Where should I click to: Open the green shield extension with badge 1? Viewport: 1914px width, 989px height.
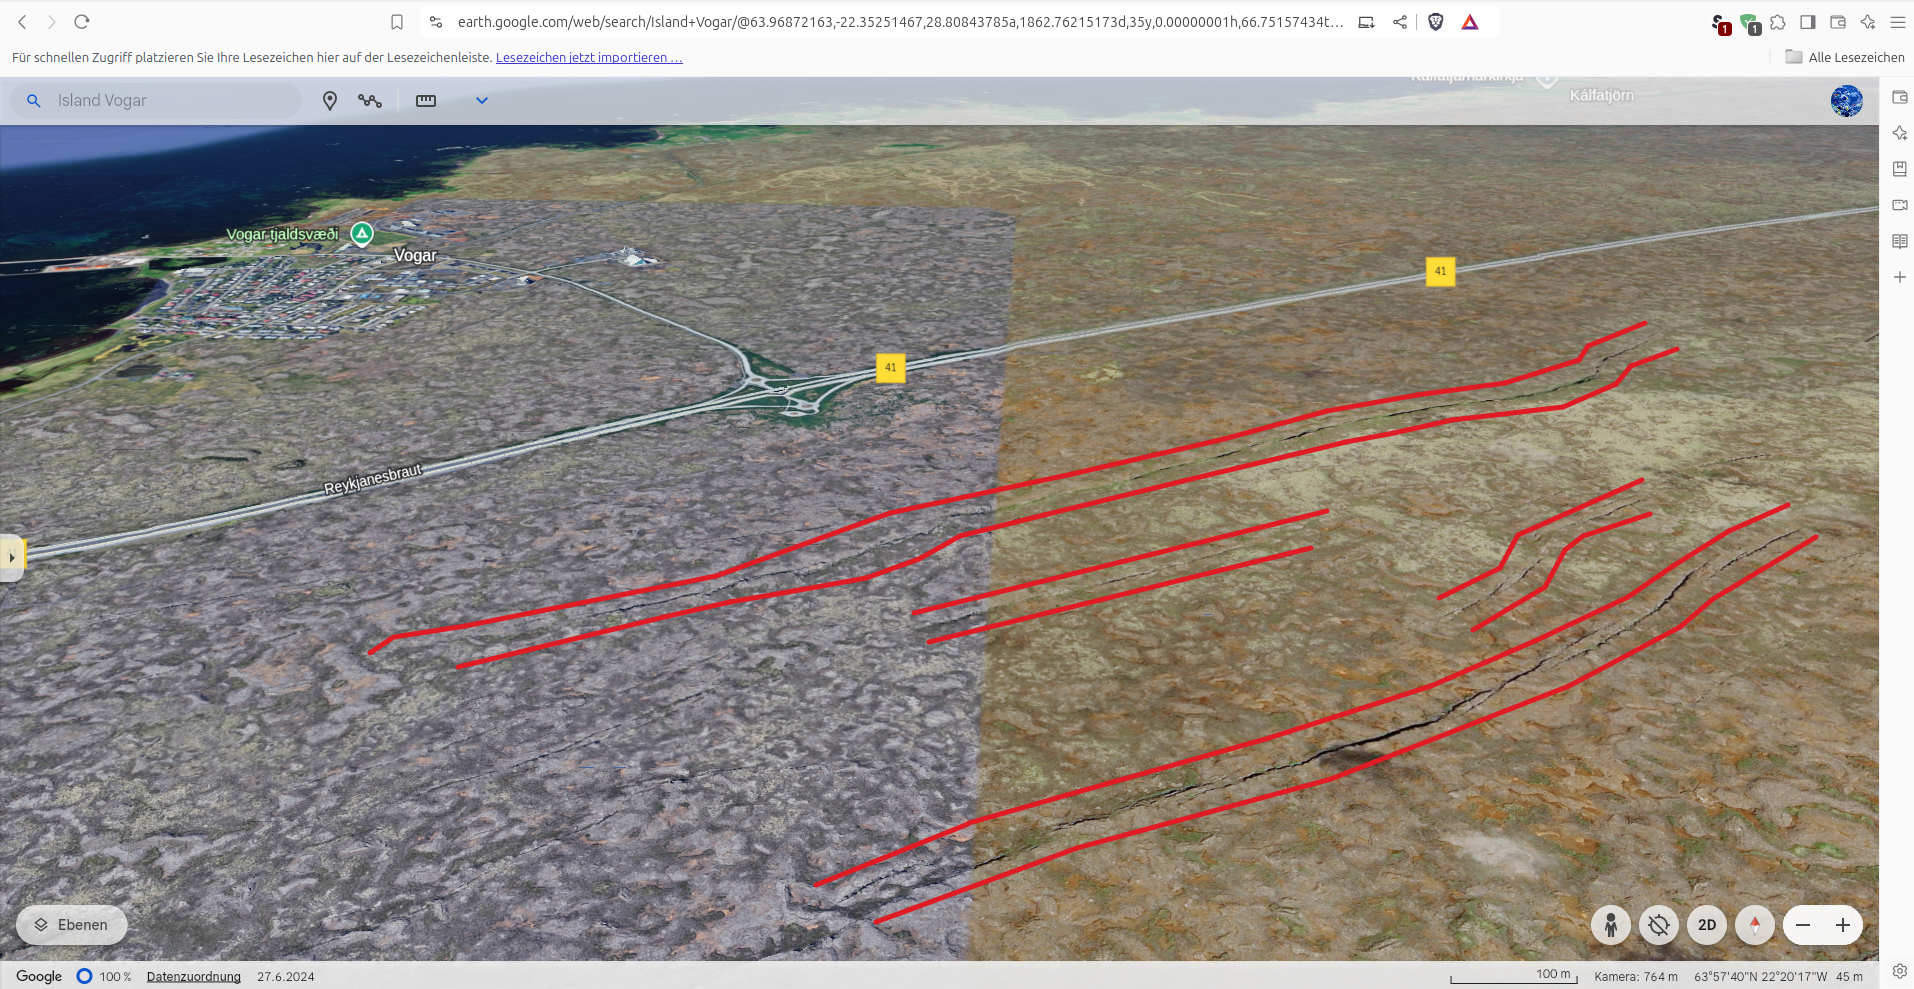1750,24
